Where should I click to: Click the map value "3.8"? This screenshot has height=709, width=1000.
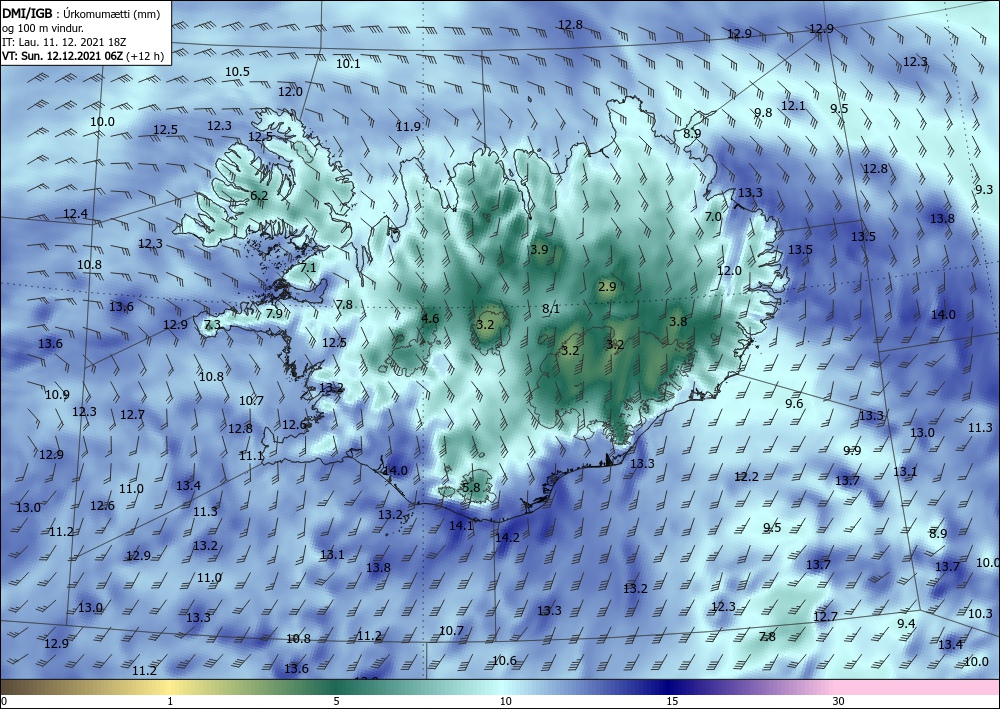click(678, 321)
